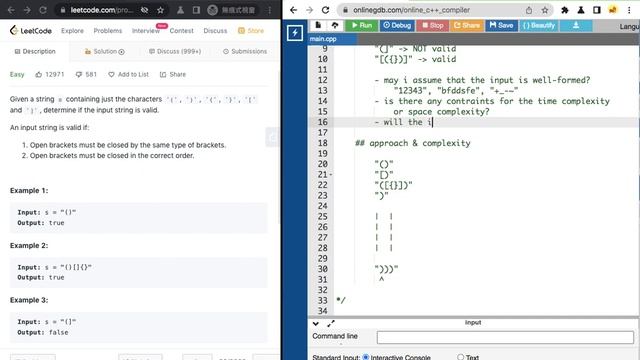Click share icon in OnlineGDB address bar
This screenshot has height=360, width=640.
(529, 10)
